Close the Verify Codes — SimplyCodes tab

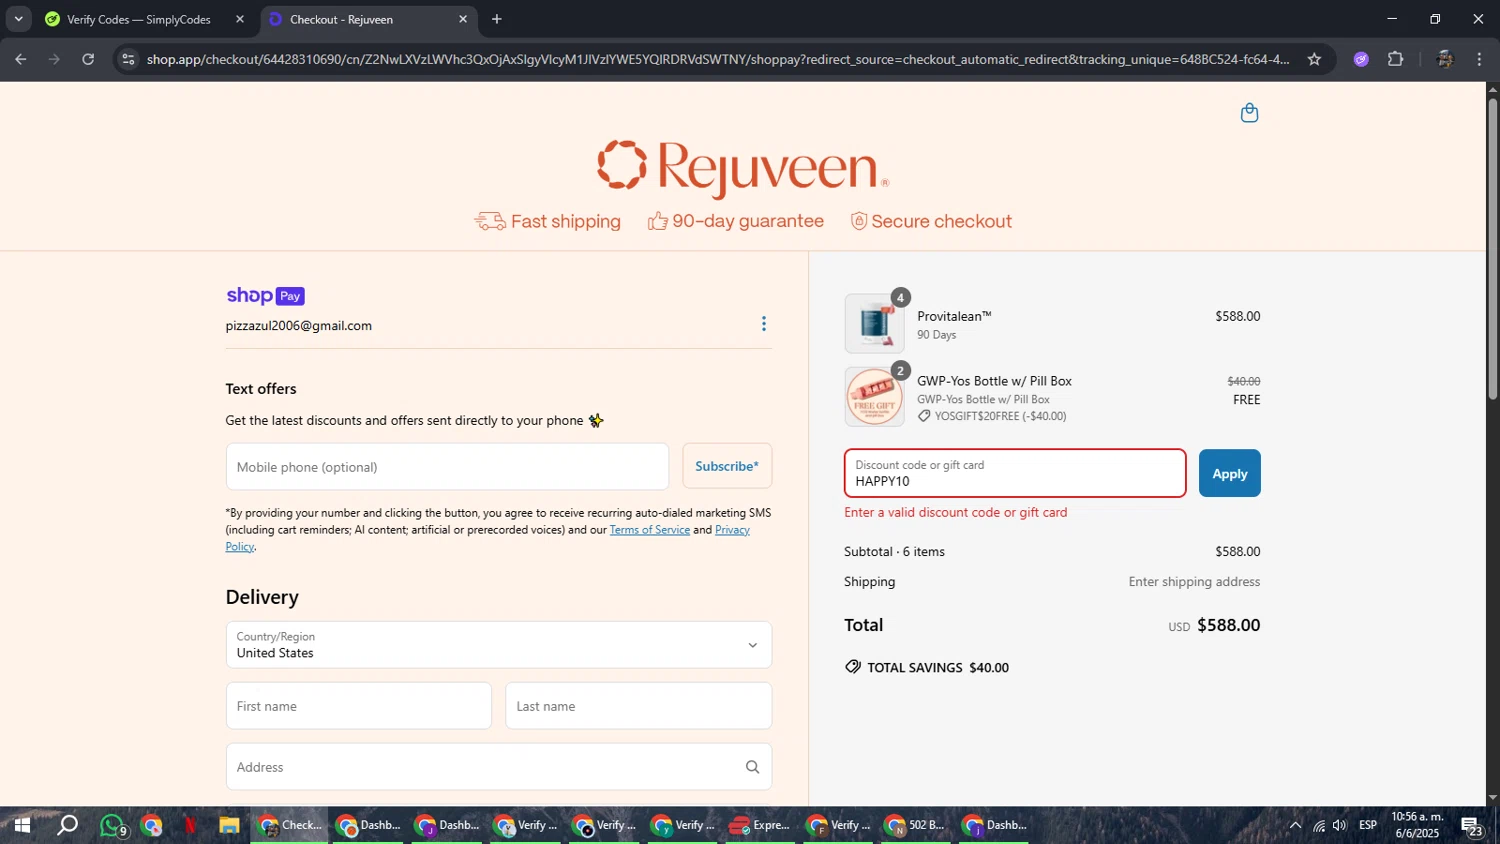point(240,19)
